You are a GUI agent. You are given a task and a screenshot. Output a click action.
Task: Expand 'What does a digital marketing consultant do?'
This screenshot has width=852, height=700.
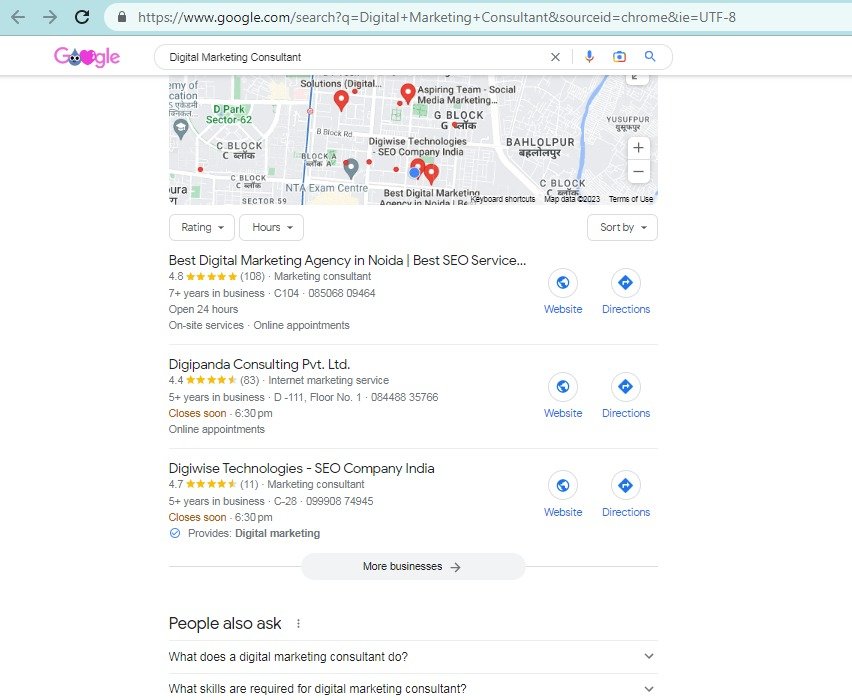[413, 657]
